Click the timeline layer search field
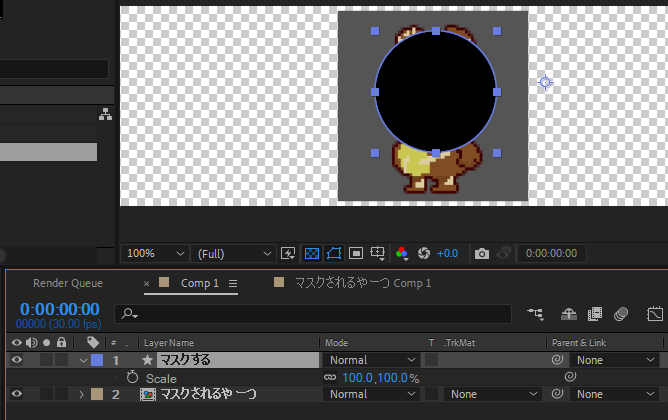Image resolution: width=668 pixels, height=420 pixels. pos(313,314)
